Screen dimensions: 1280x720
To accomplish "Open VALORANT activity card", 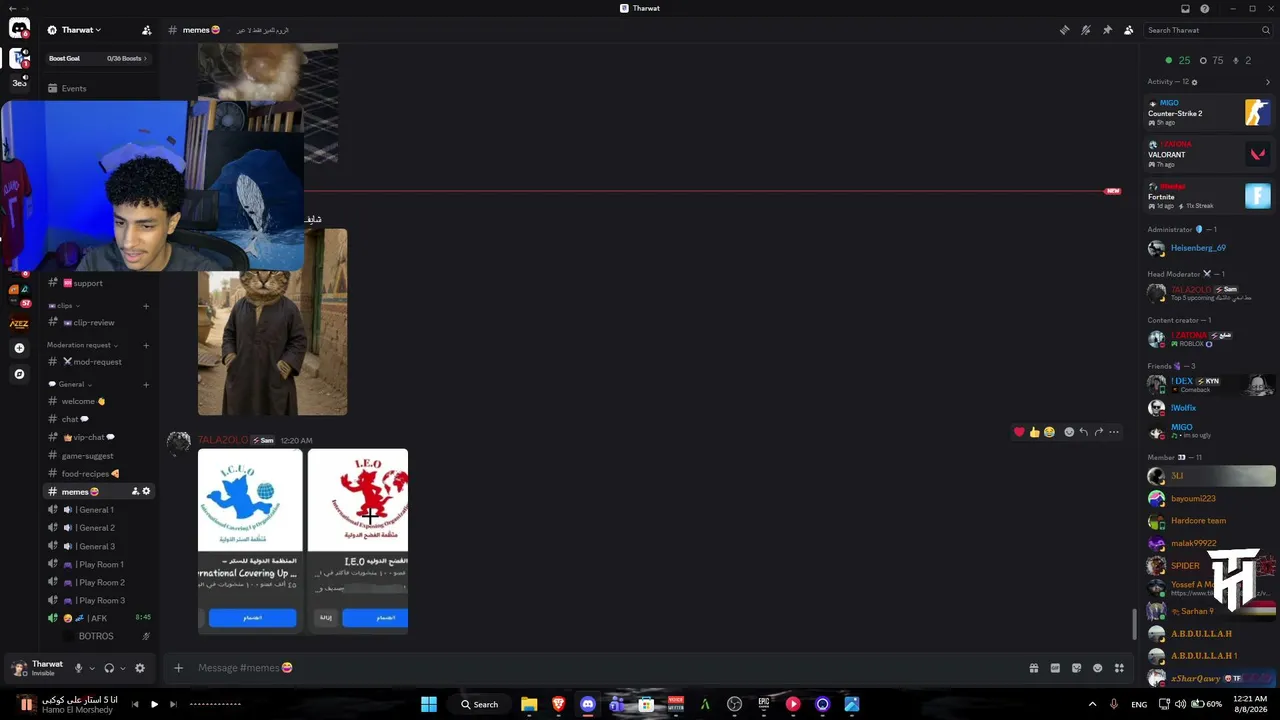I will [1209, 153].
